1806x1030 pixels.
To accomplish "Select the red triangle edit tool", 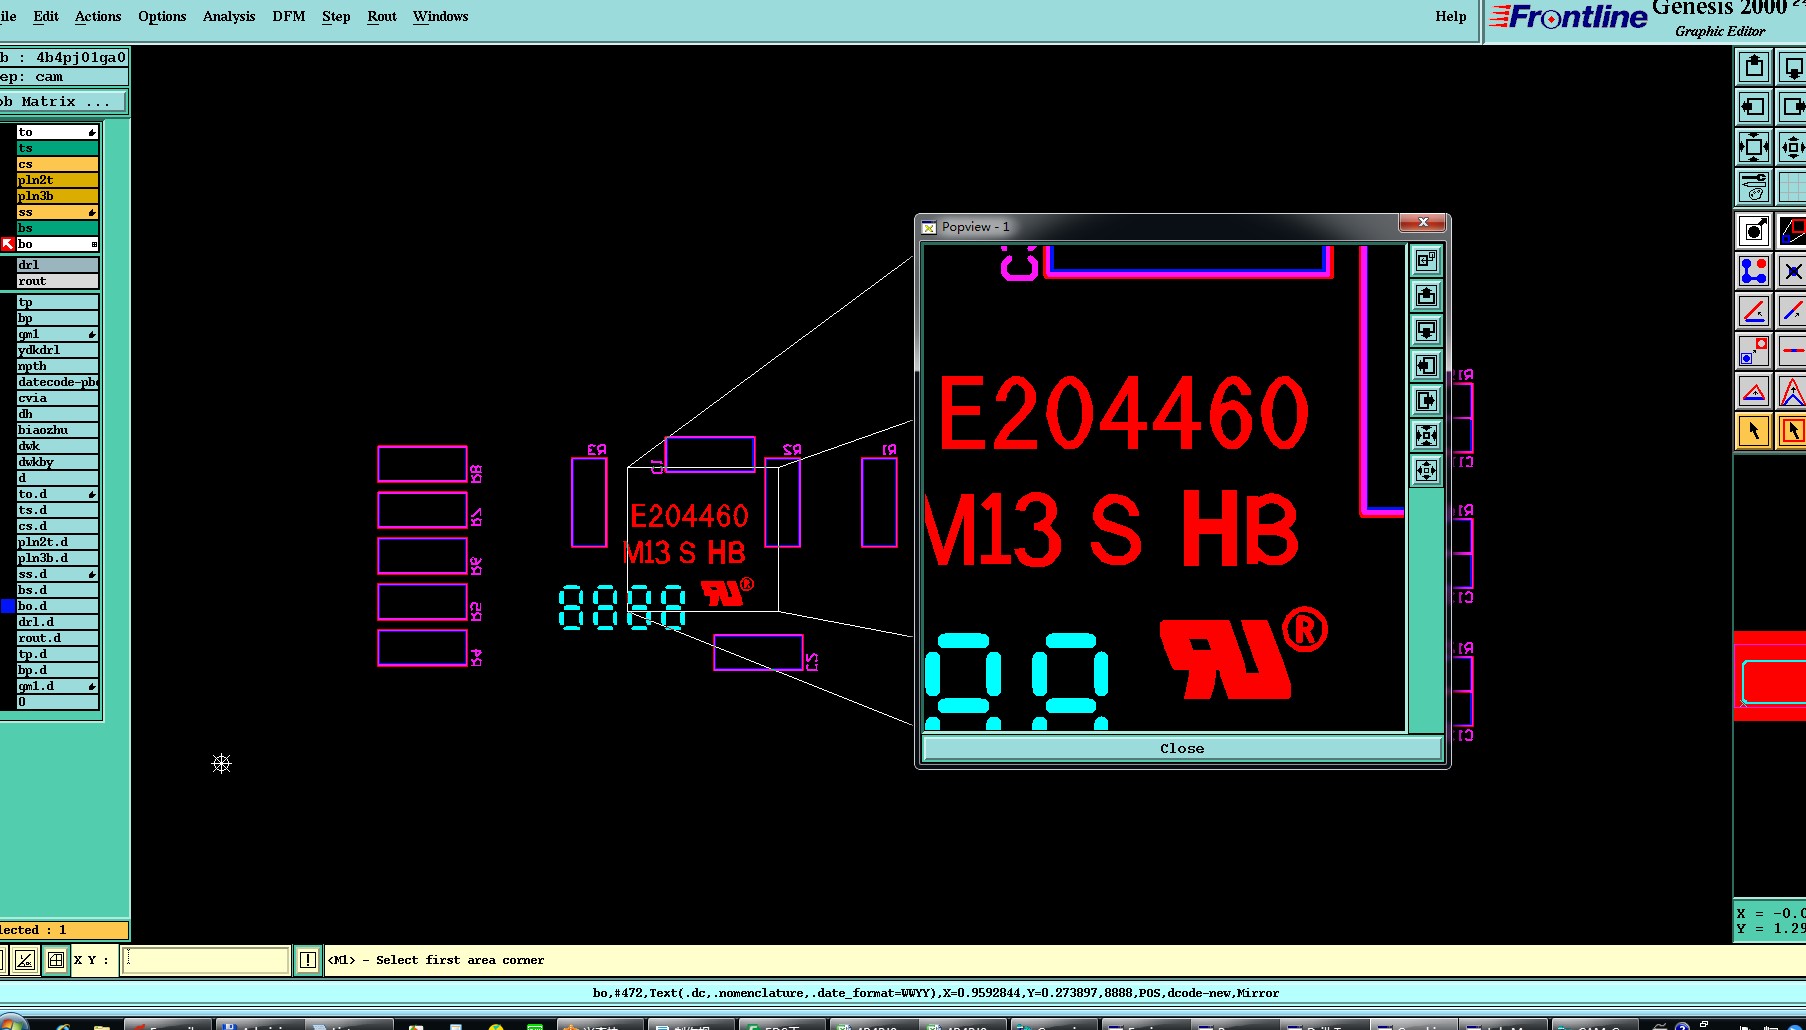I will pos(1754,391).
